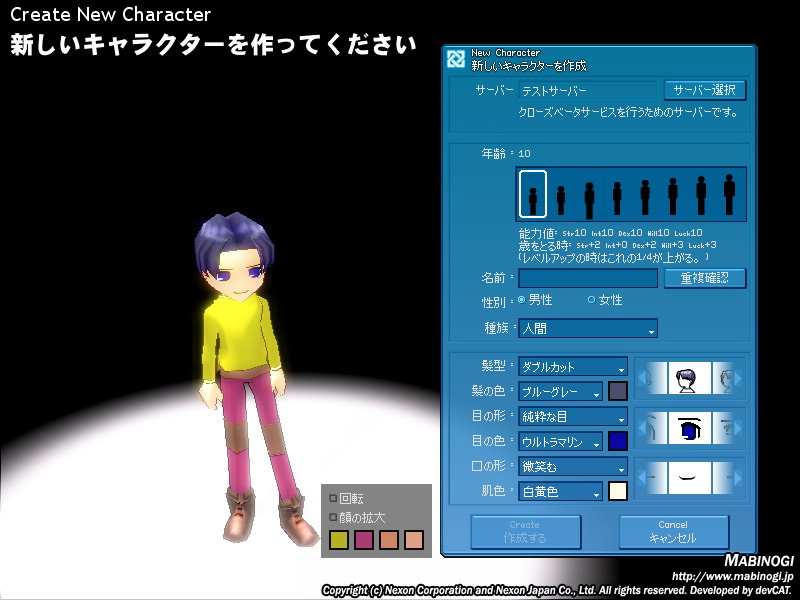Screen dimensions: 800x600
Task: Toggle the 顔の拡大 face zoom checkbox
Action: [x=333, y=517]
